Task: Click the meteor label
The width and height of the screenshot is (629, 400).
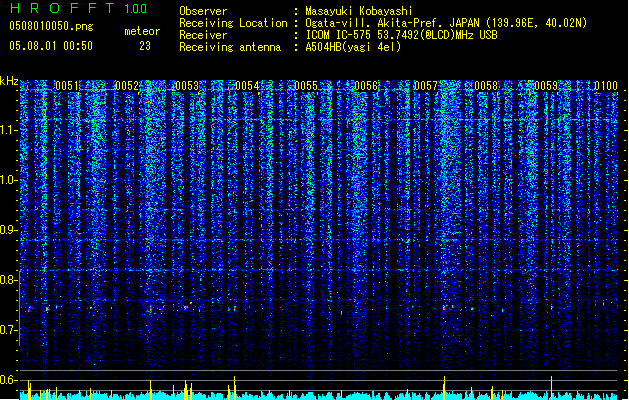Action: pos(142,31)
